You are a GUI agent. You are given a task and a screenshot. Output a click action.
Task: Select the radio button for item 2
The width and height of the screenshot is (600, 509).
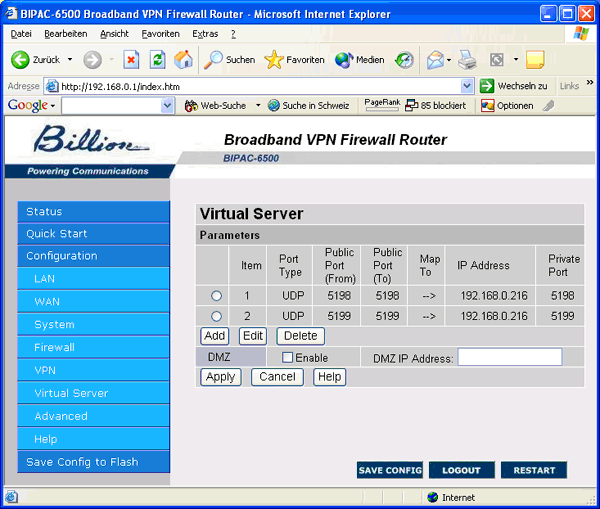(216, 316)
